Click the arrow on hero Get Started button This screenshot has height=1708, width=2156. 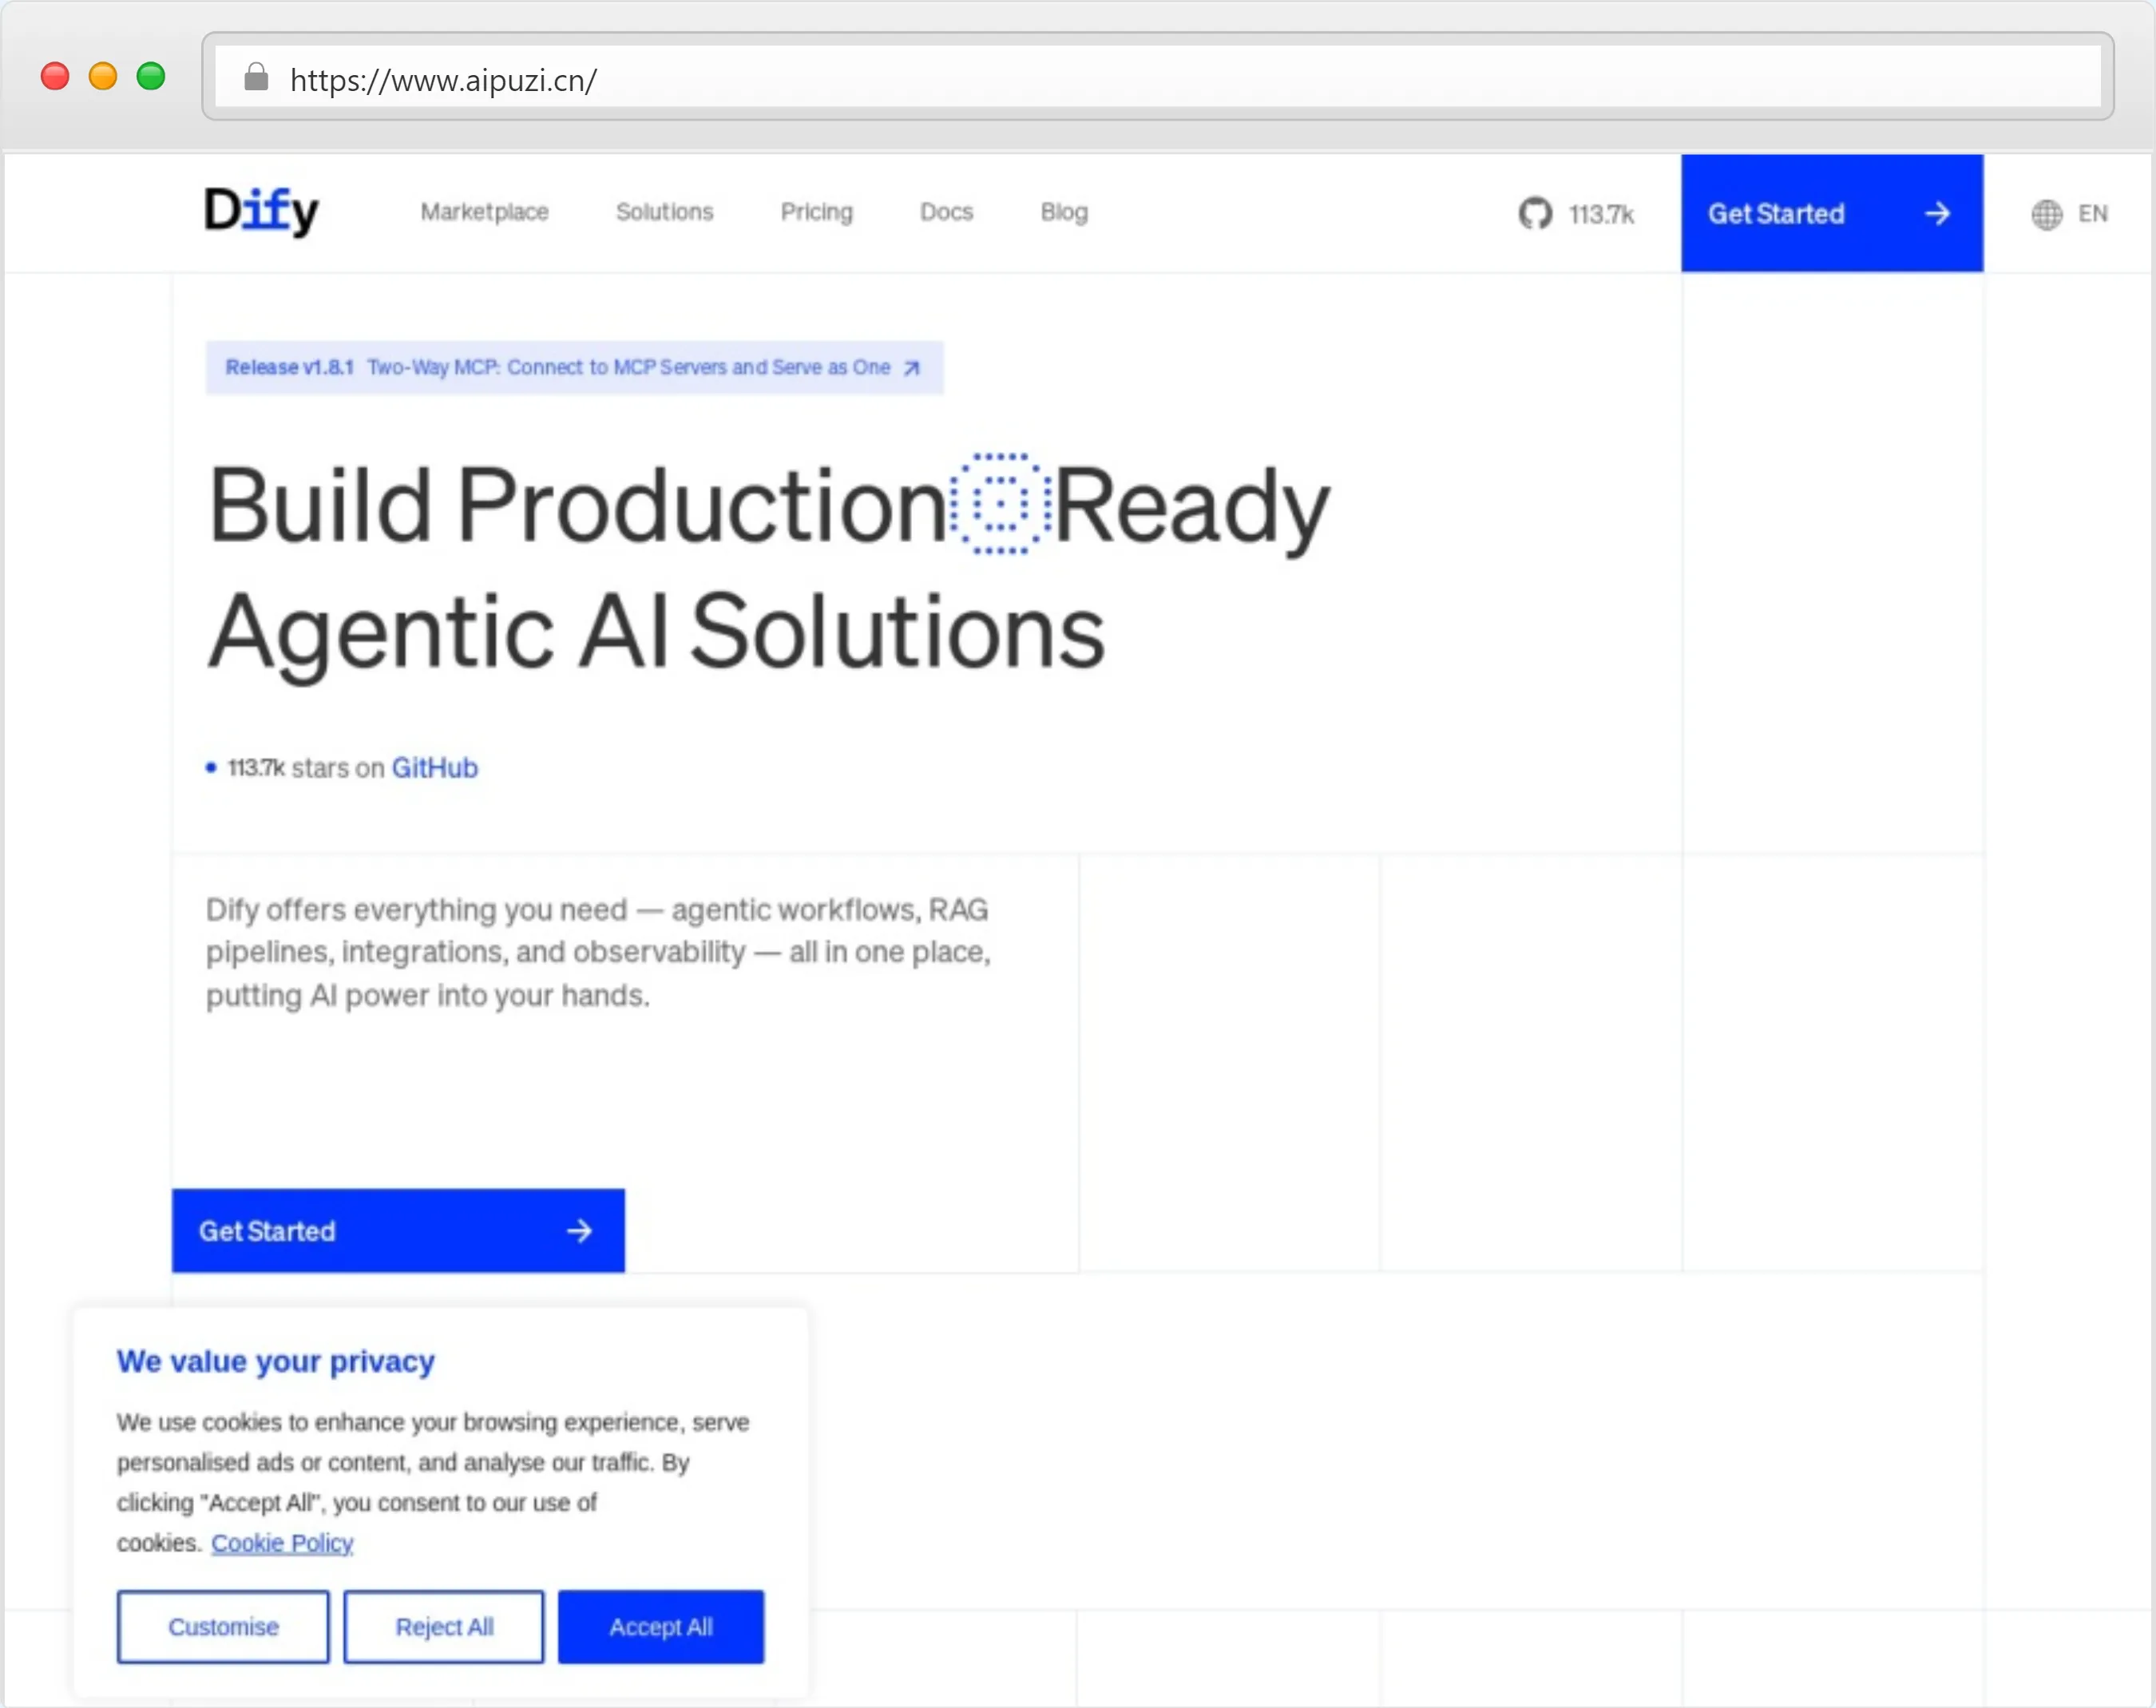(579, 1231)
